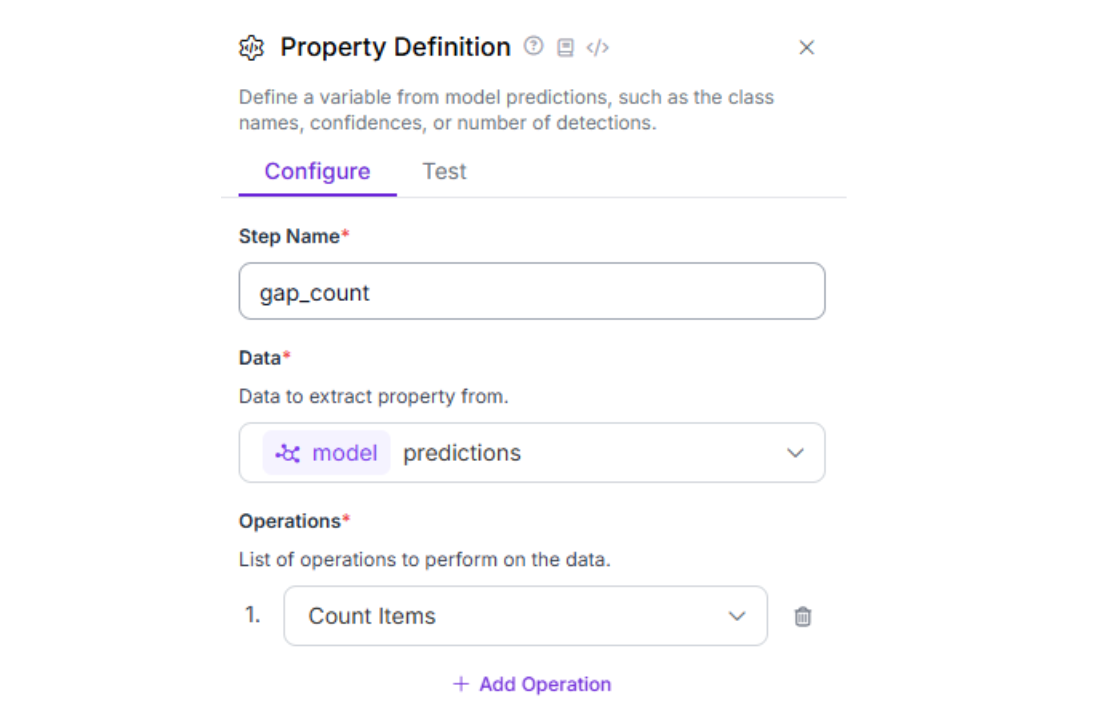Show the JSON code view icon

pos(597,47)
